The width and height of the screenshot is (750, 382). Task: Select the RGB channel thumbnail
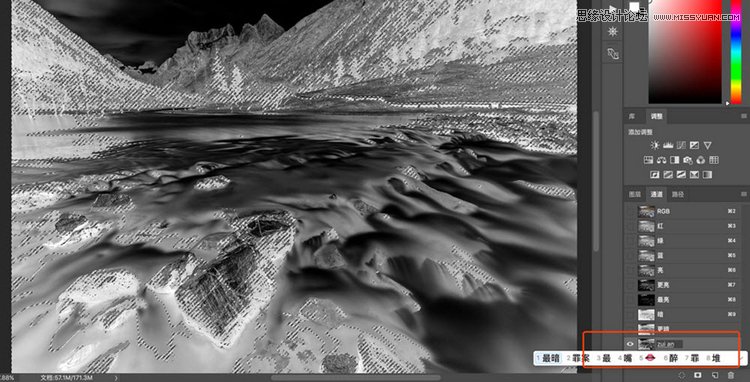pyautogui.click(x=646, y=211)
